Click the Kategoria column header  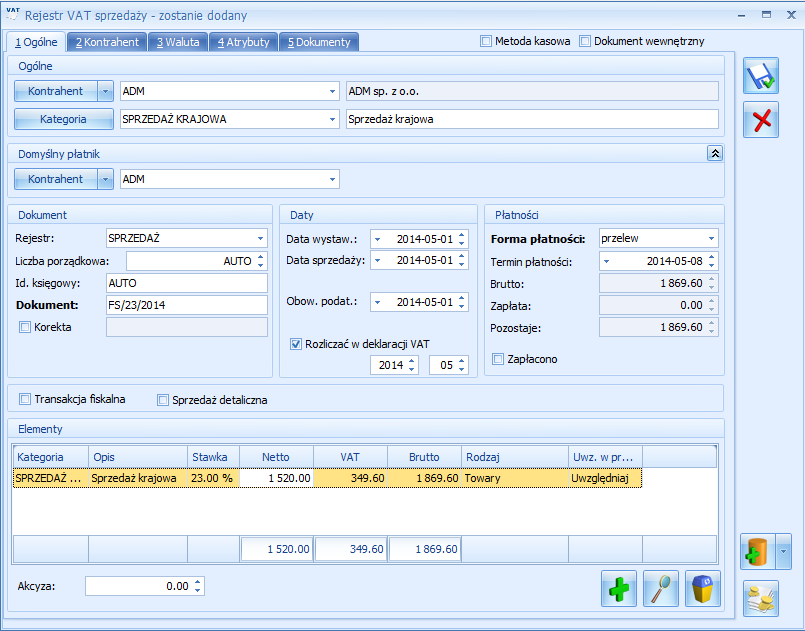coord(51,457)
